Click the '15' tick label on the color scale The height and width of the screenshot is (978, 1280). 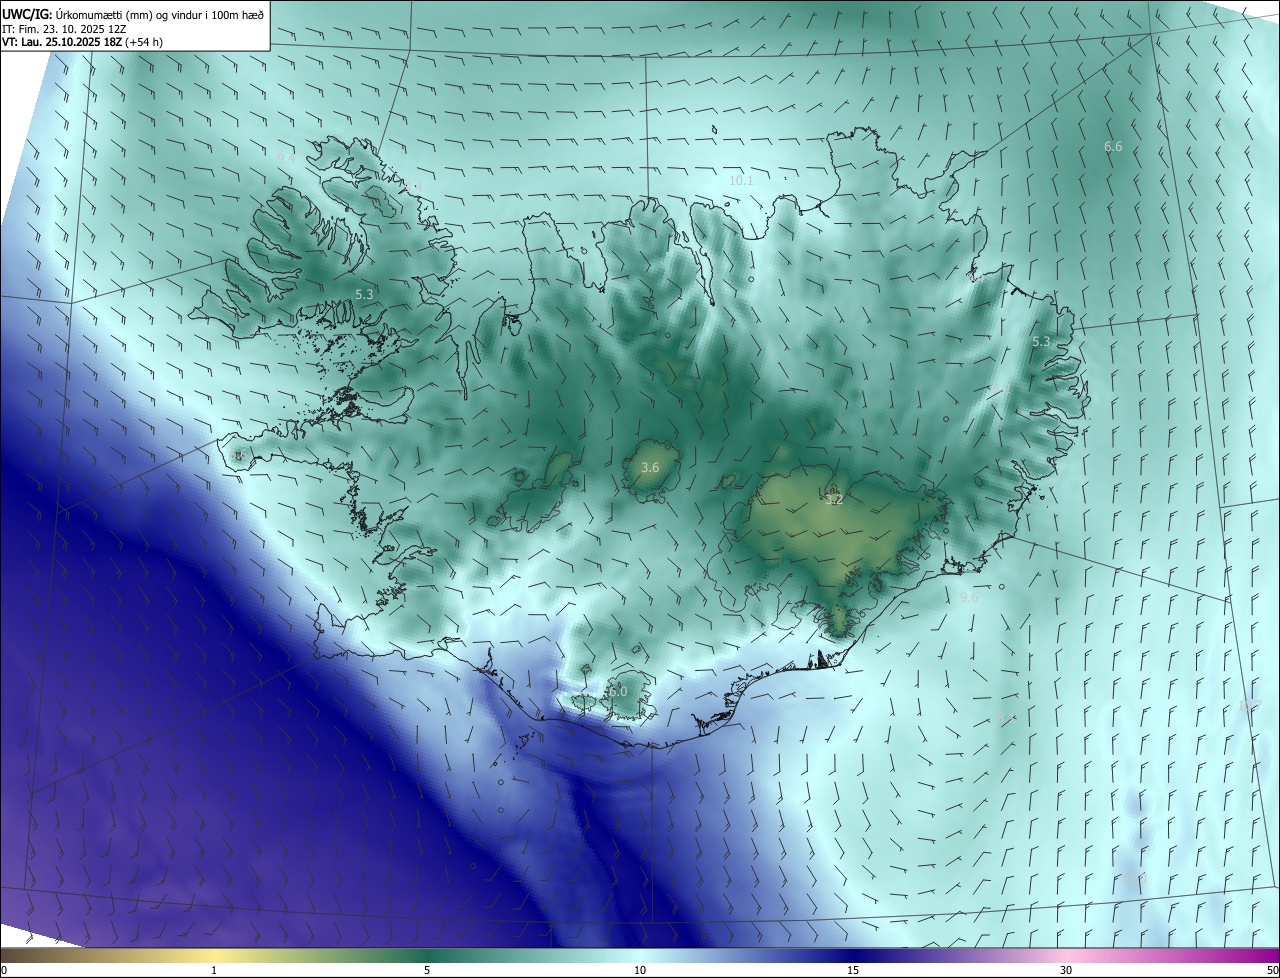tap(853, 971)
